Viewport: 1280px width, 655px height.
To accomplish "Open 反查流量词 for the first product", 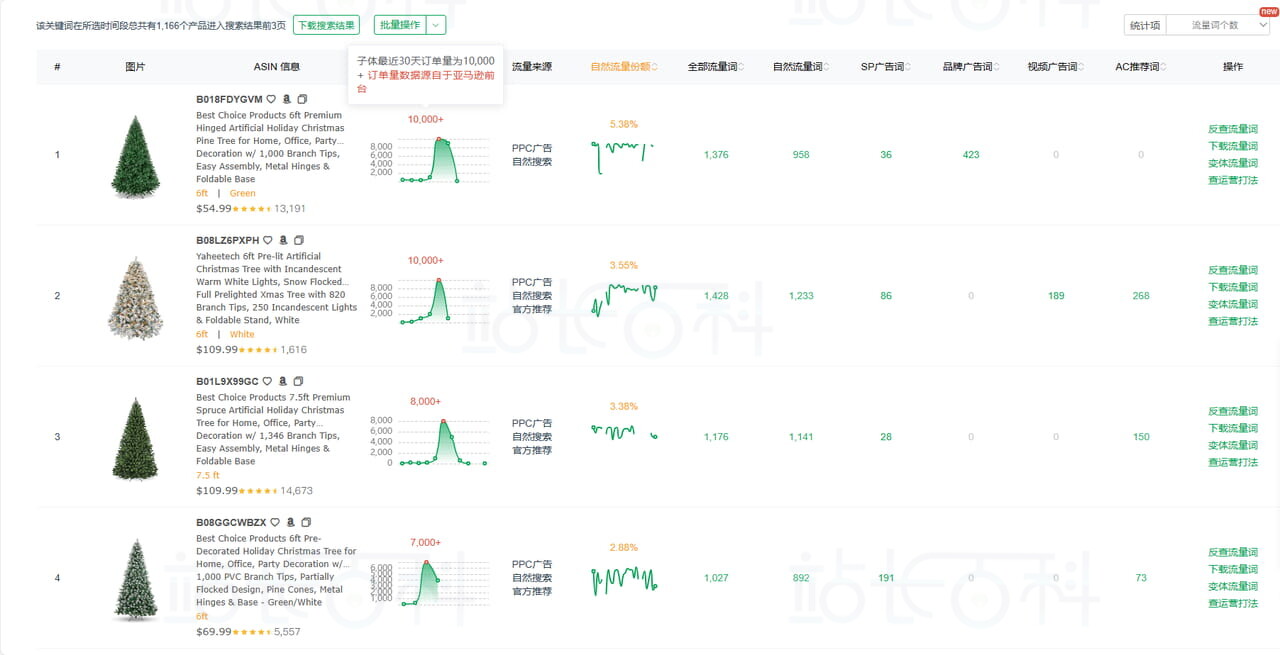I will [x=1233, y=129].
